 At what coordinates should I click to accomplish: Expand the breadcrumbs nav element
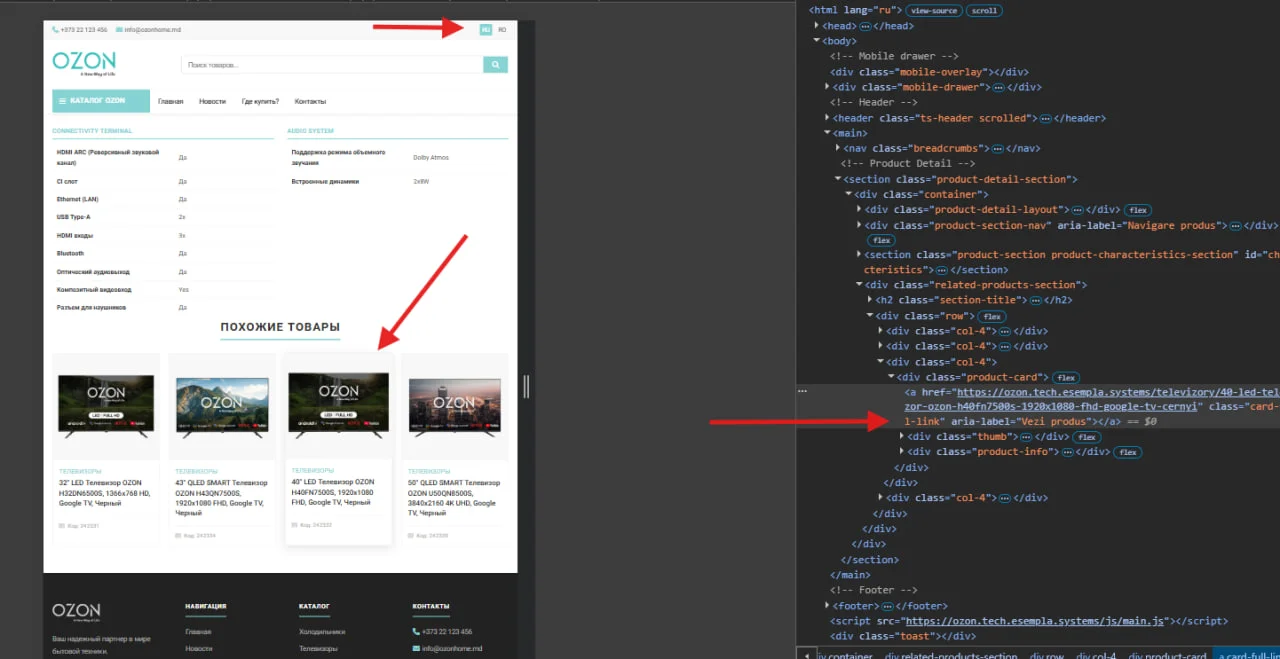(838, 148)
